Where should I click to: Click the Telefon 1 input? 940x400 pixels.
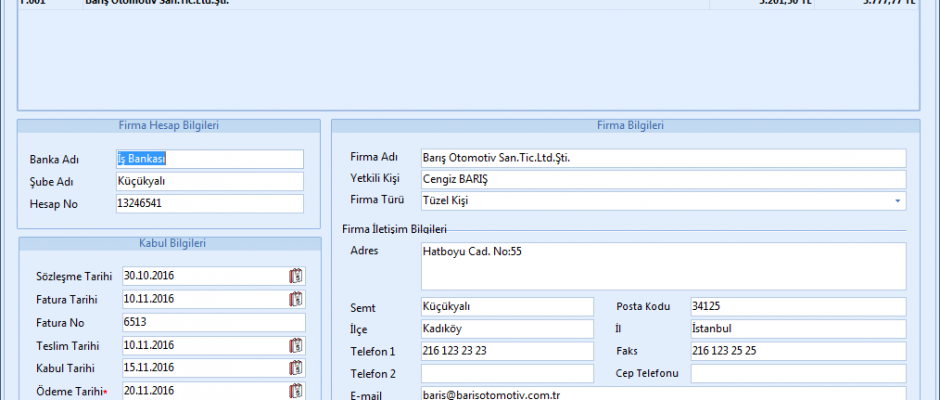(x=509, y=351)
